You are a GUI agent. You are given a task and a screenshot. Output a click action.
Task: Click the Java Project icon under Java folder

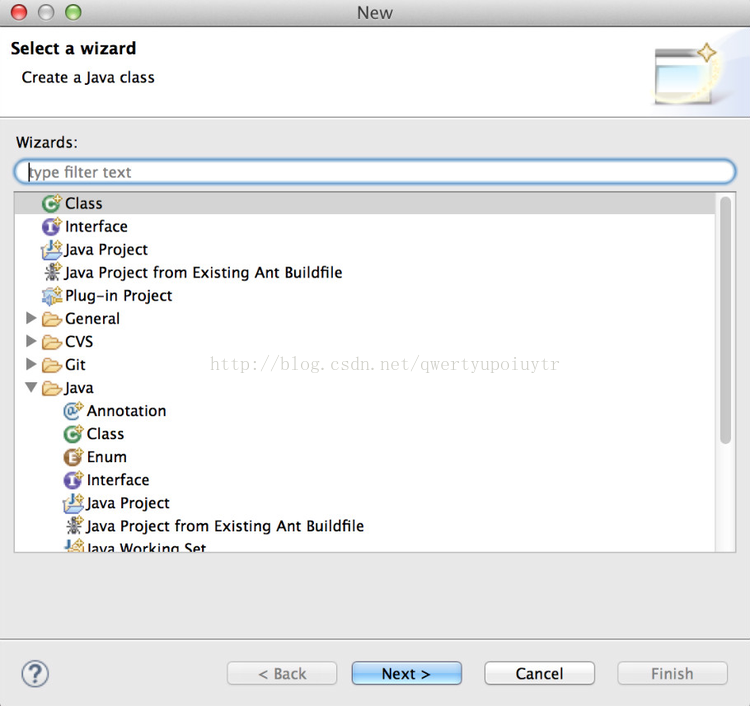[73, 503]
